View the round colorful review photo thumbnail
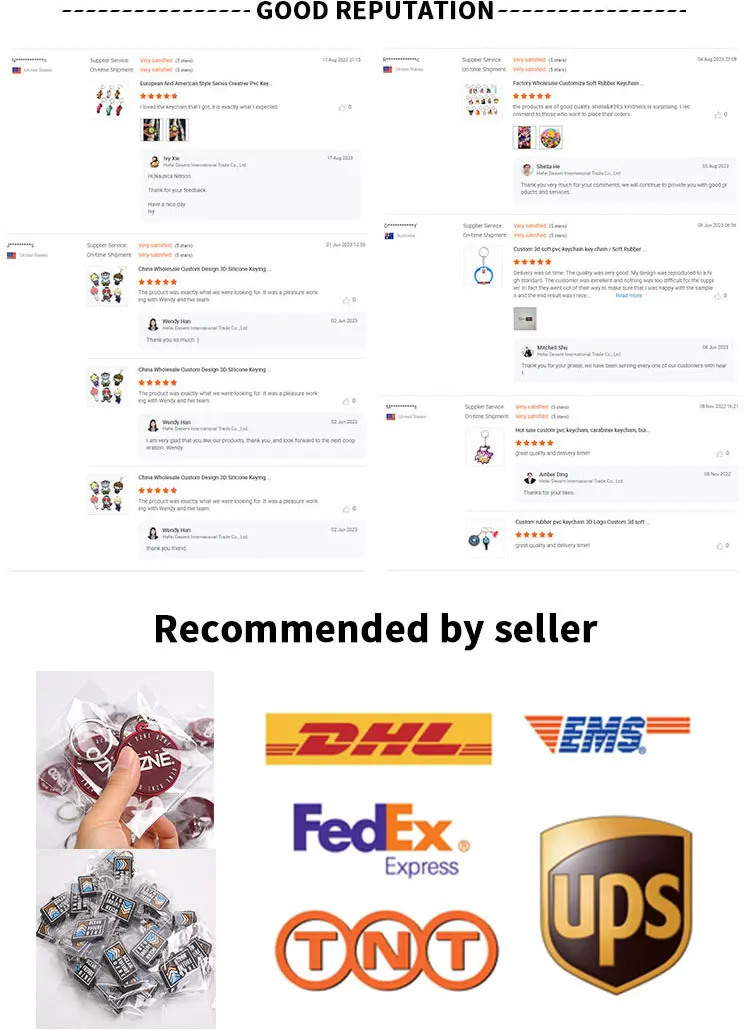 click(550, 138)
